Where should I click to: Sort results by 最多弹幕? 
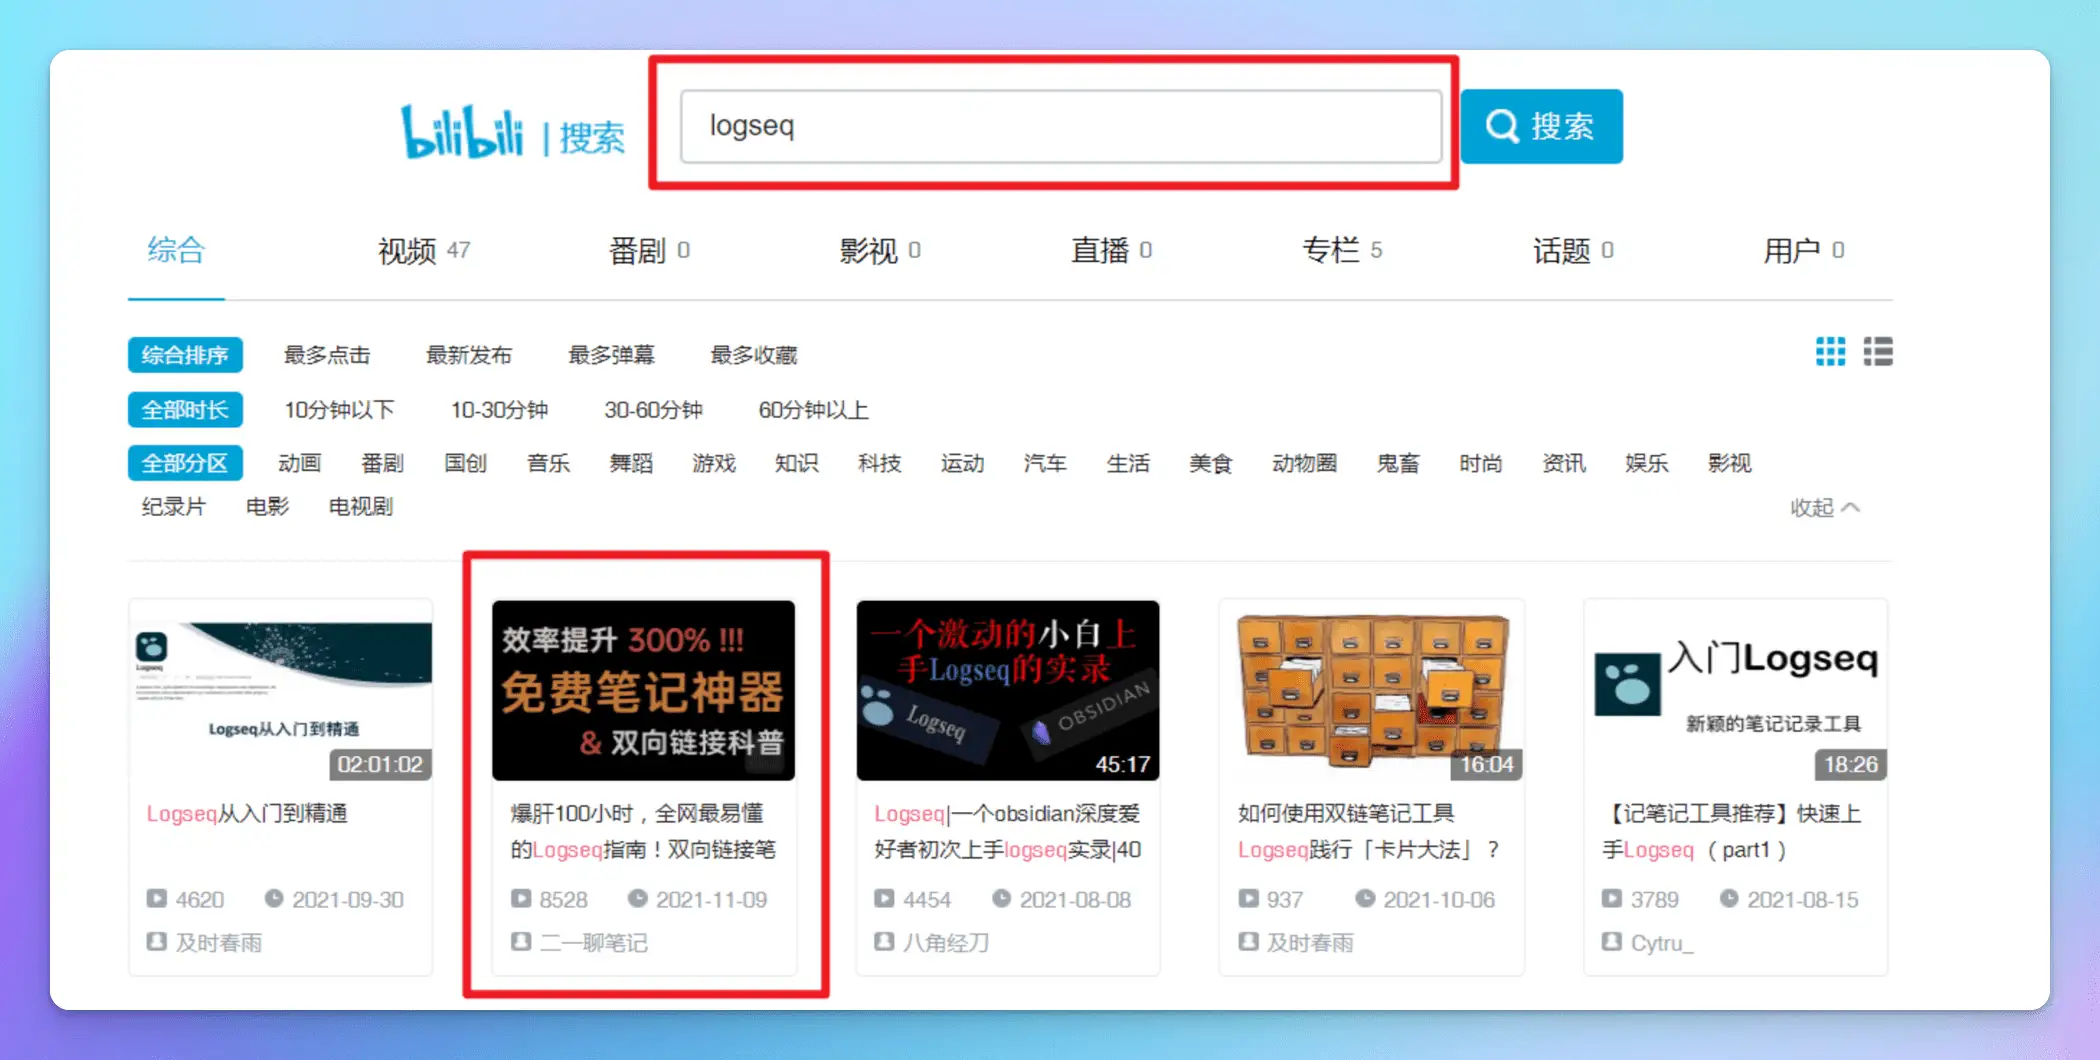(611, 355)
